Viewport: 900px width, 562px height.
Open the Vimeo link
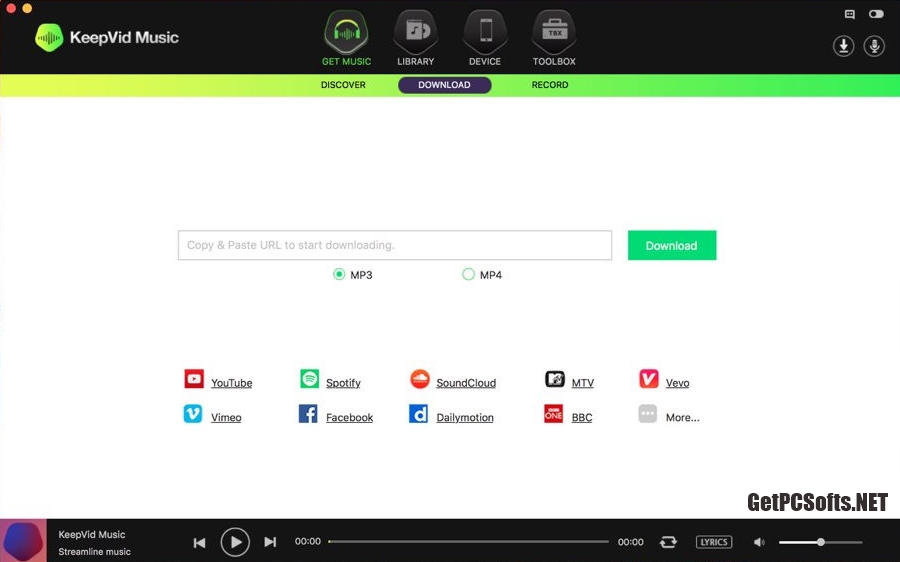(226, 417)
